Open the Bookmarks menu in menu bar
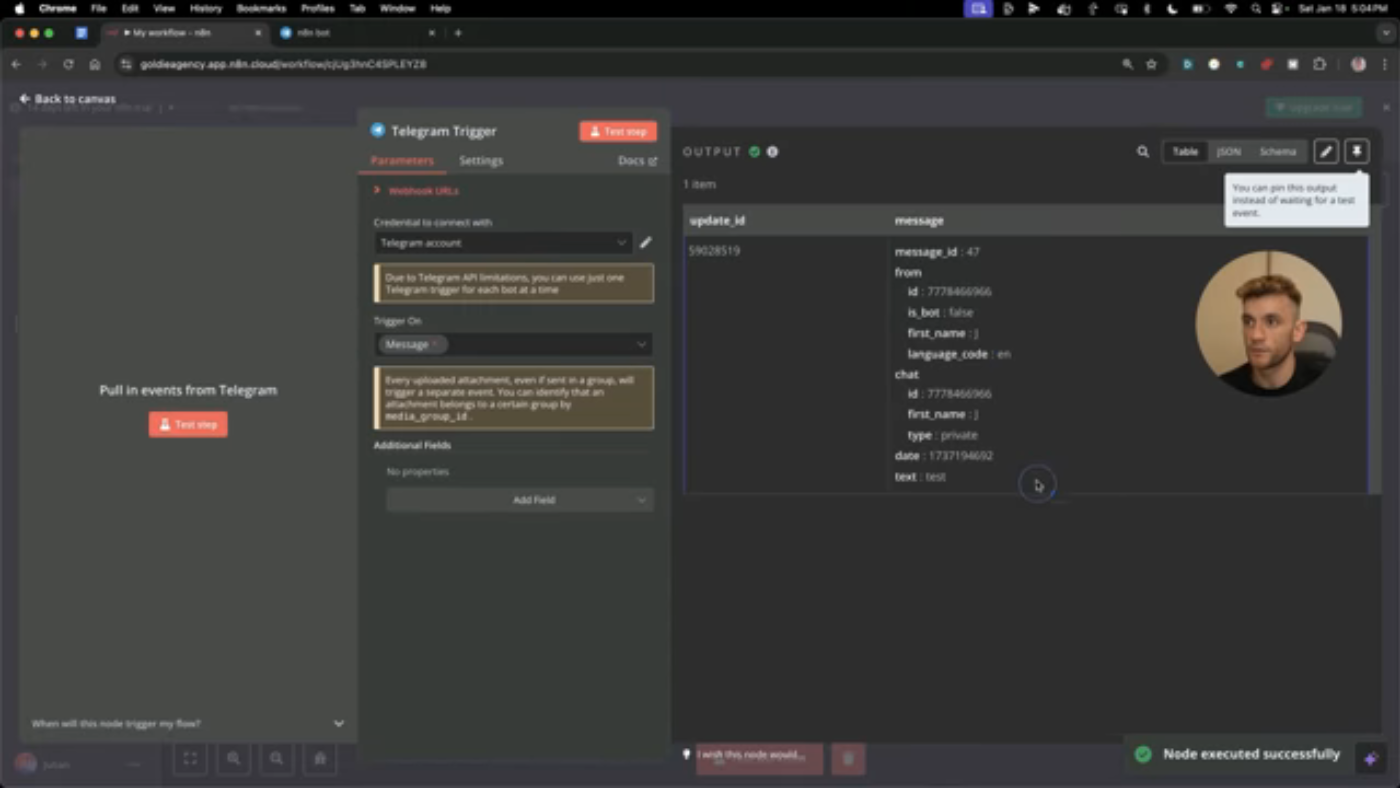The image size is (1400, 788). click(x=261, y=8)
